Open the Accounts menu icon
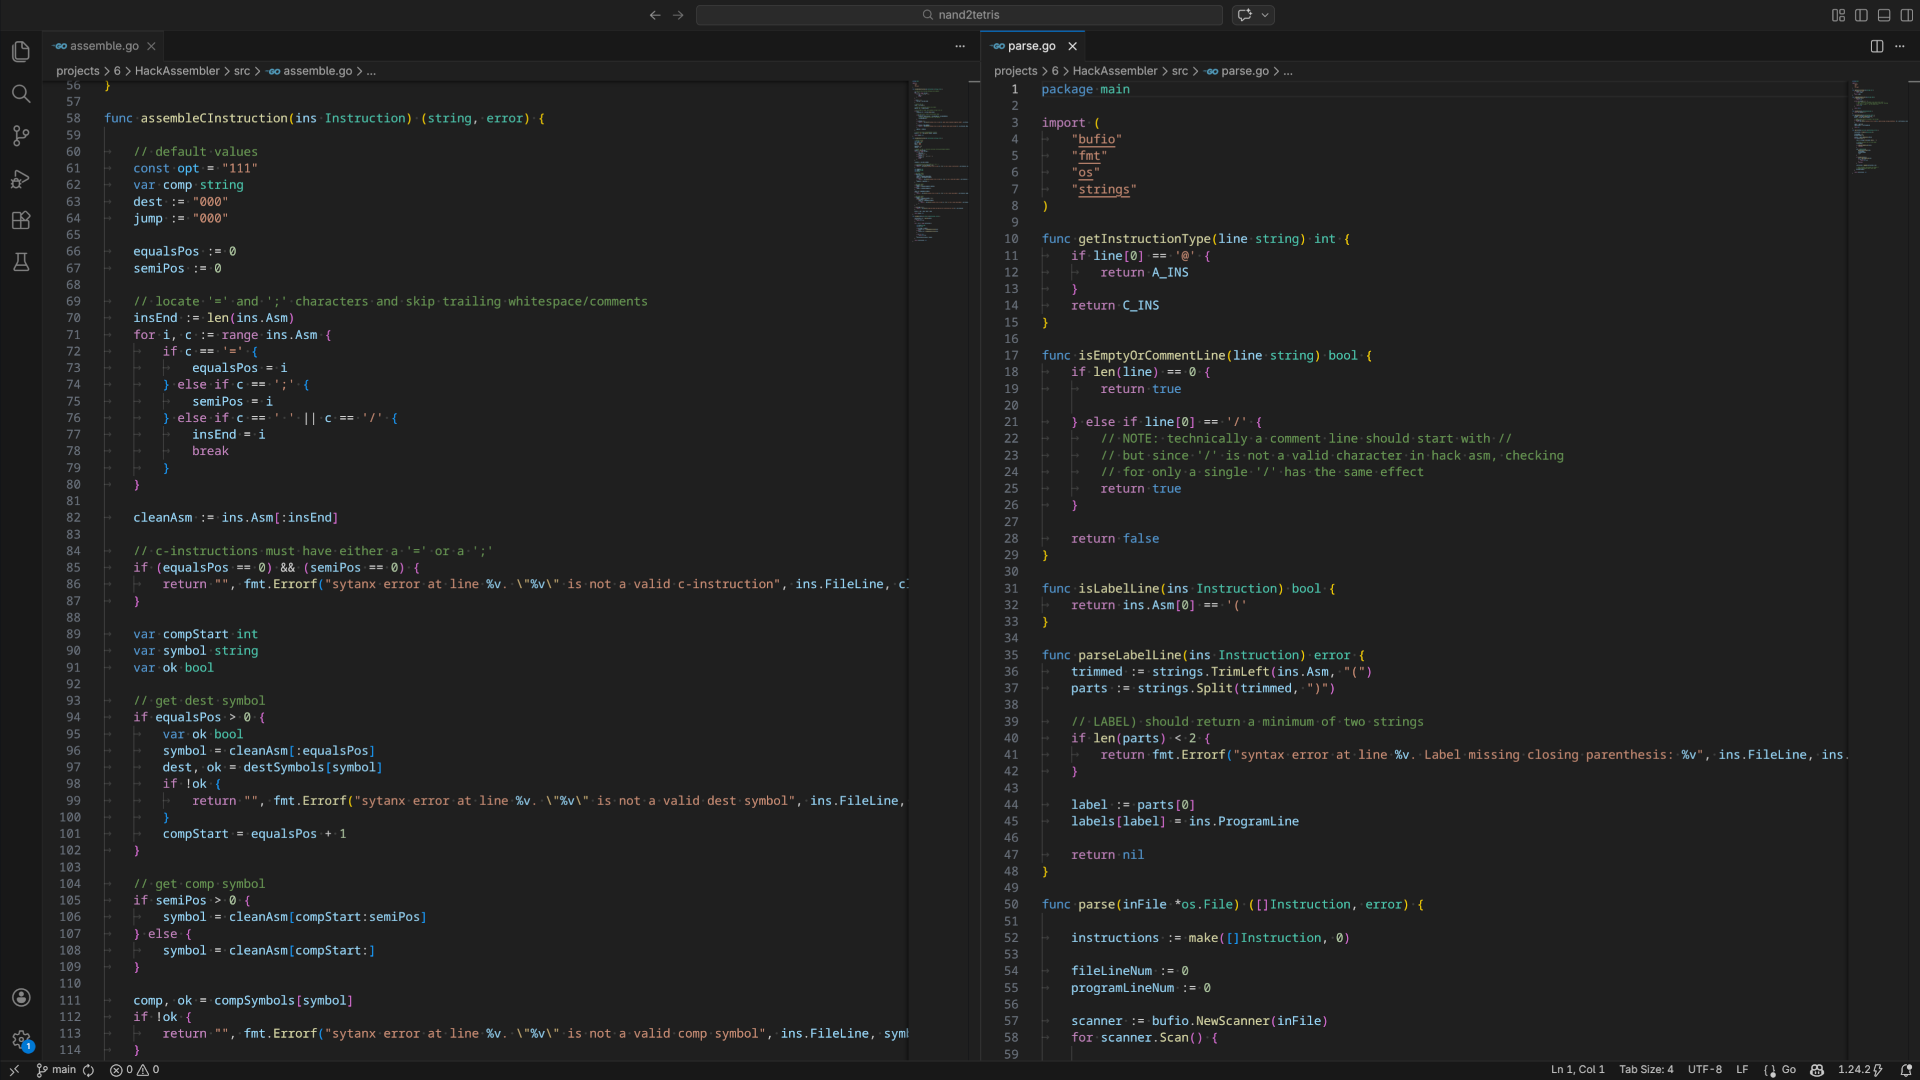The height and width of the screenshot is (1080, 1920). [20, 997]
